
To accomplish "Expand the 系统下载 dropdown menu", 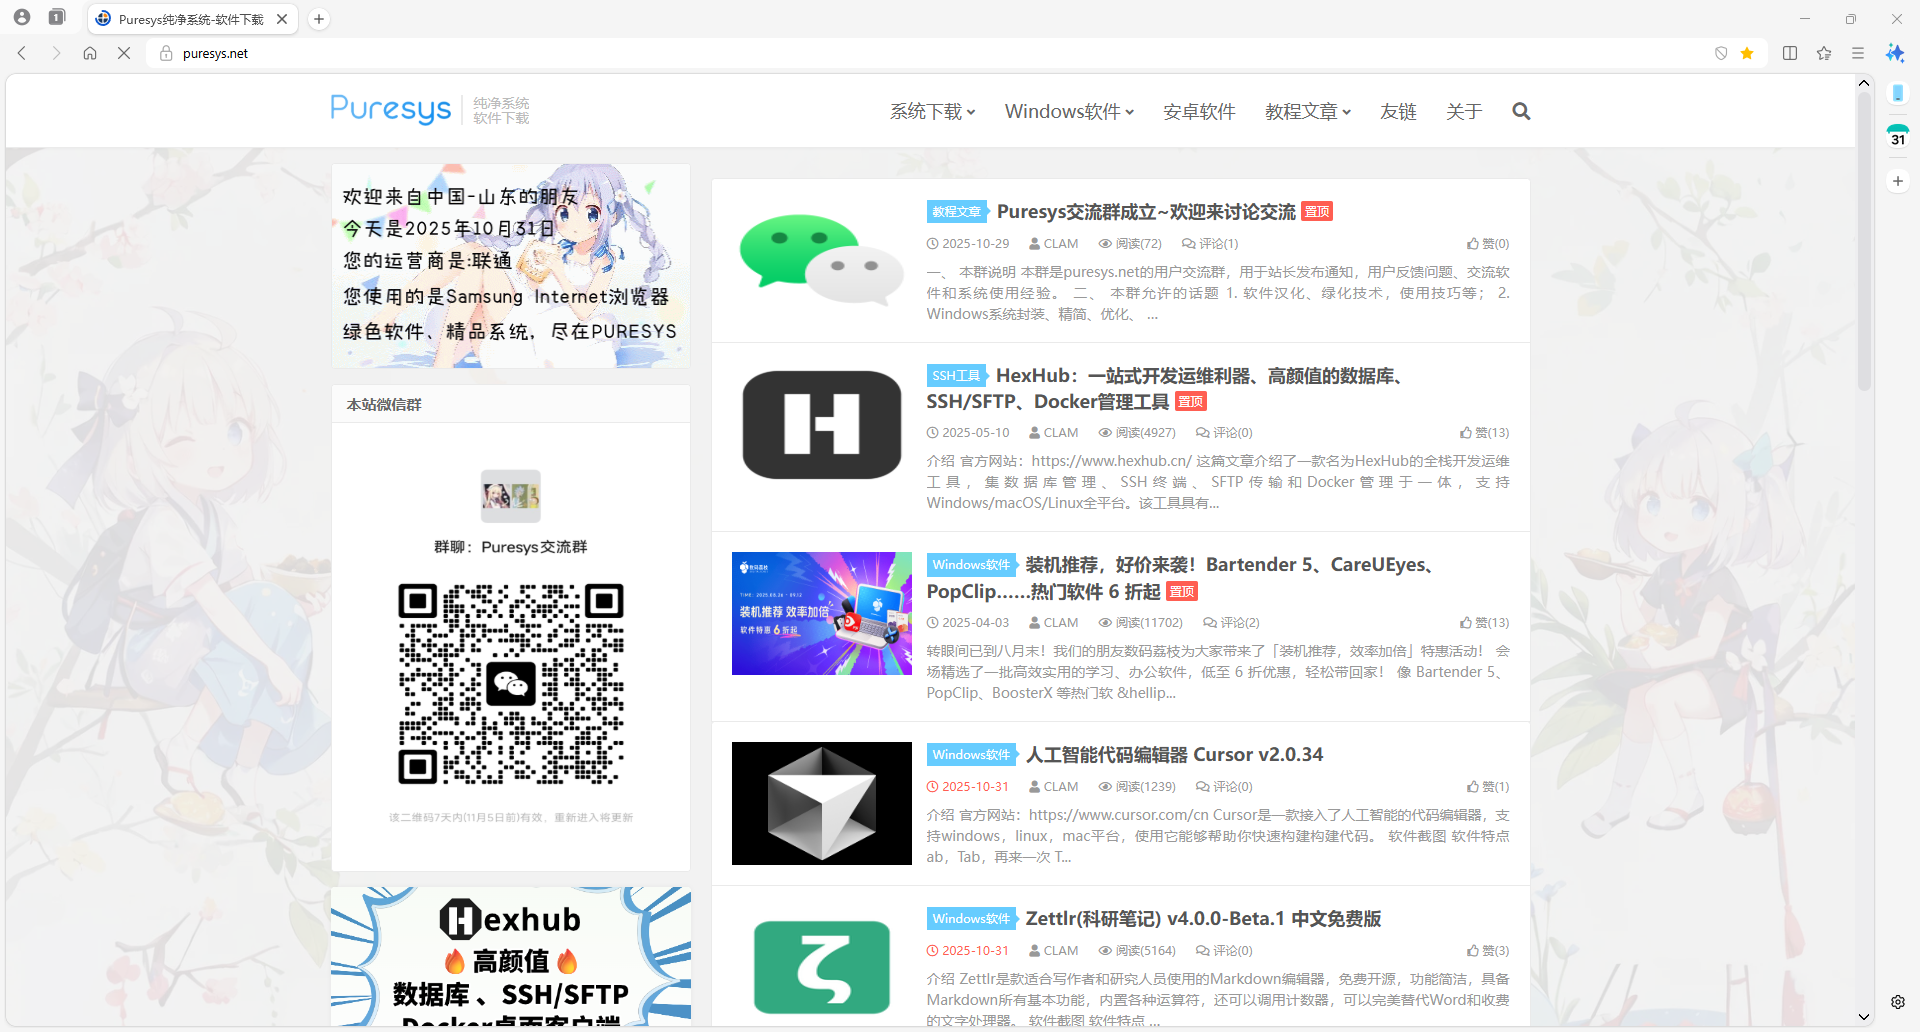I will pyautogui.click(x=932, y=112).
